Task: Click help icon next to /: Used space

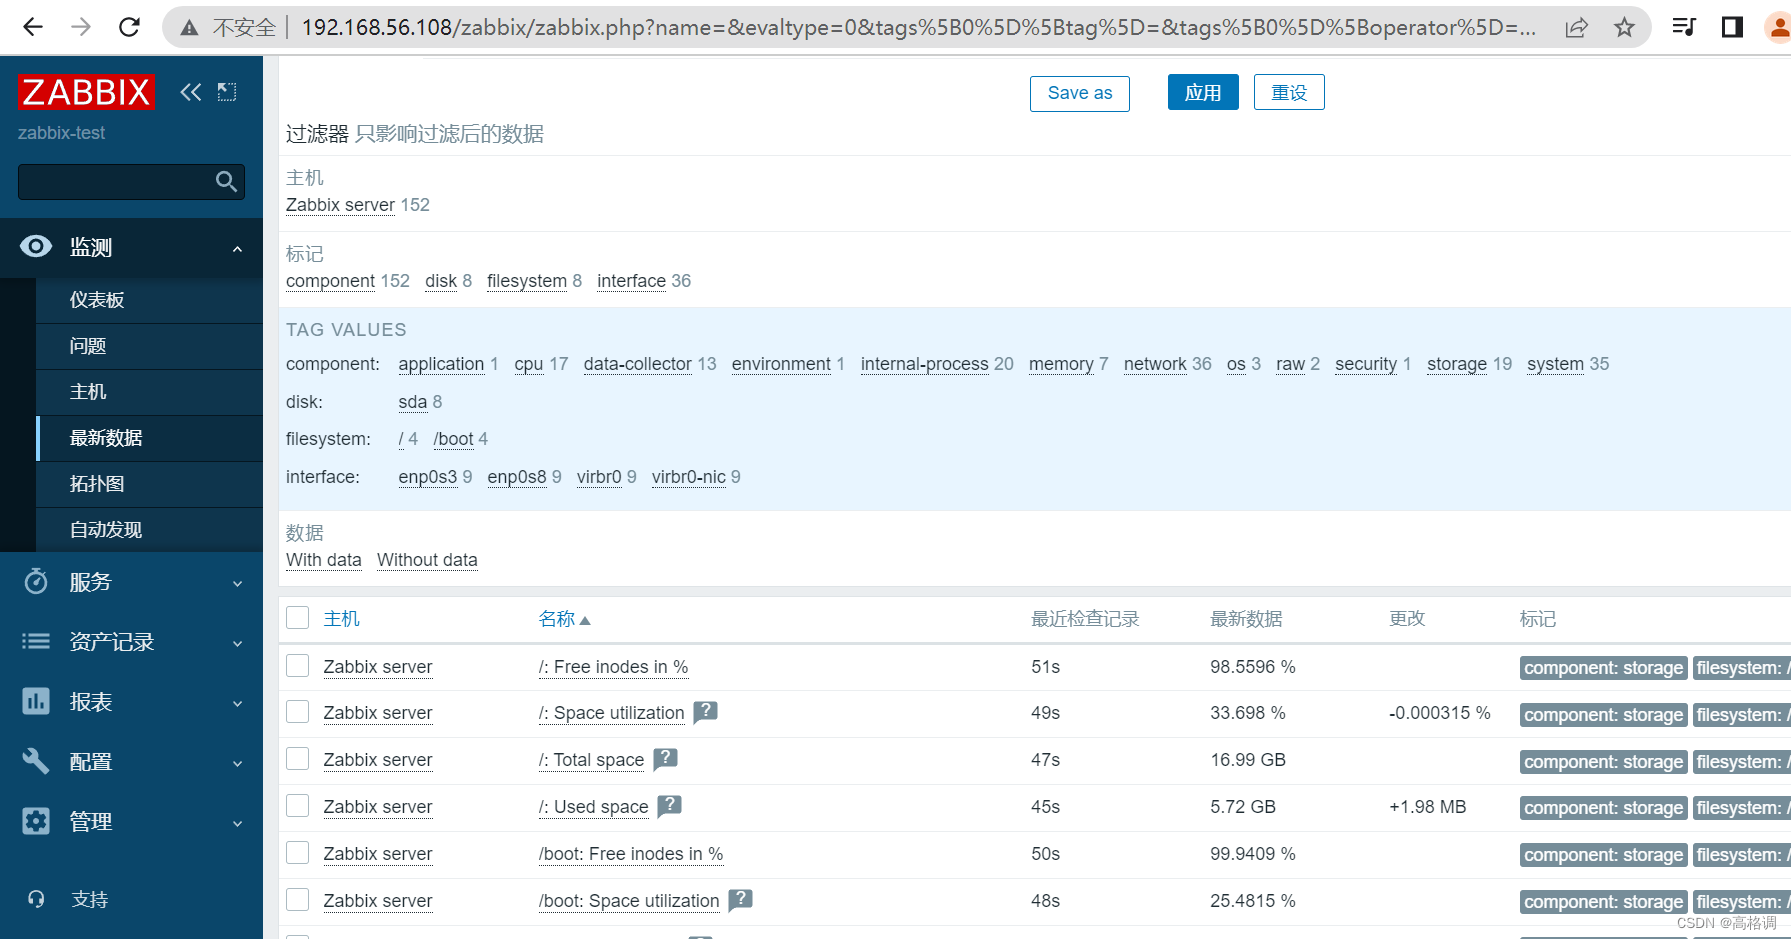Action: tap(670, 806)
